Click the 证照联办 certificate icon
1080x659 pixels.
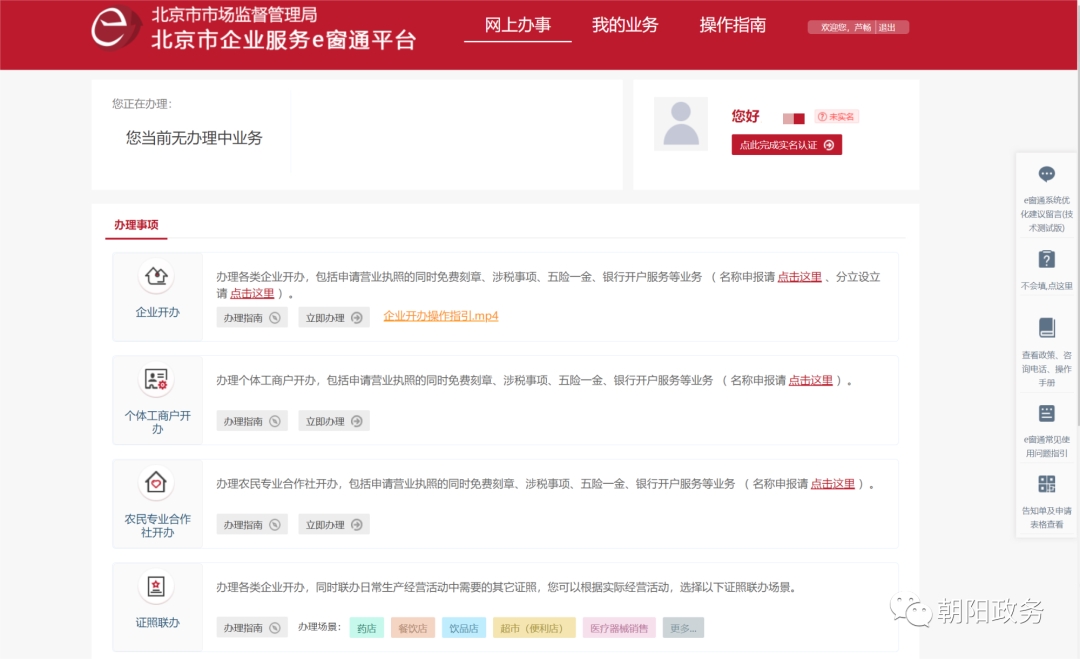157,587
